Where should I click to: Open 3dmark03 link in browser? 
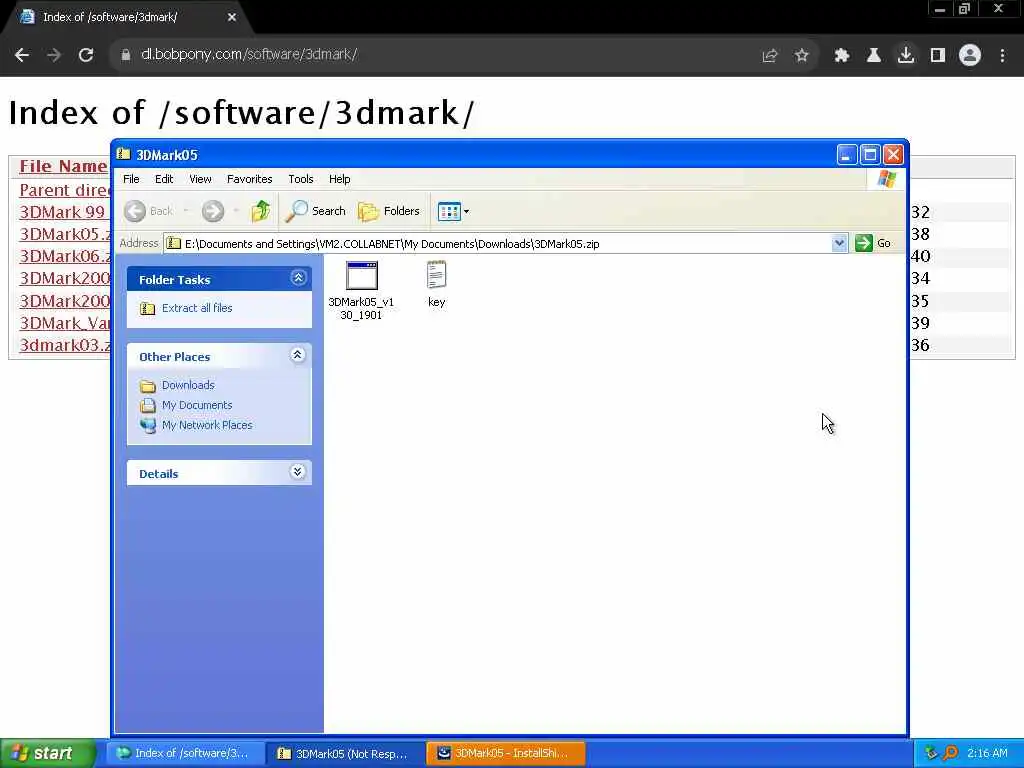pos(65,345)
